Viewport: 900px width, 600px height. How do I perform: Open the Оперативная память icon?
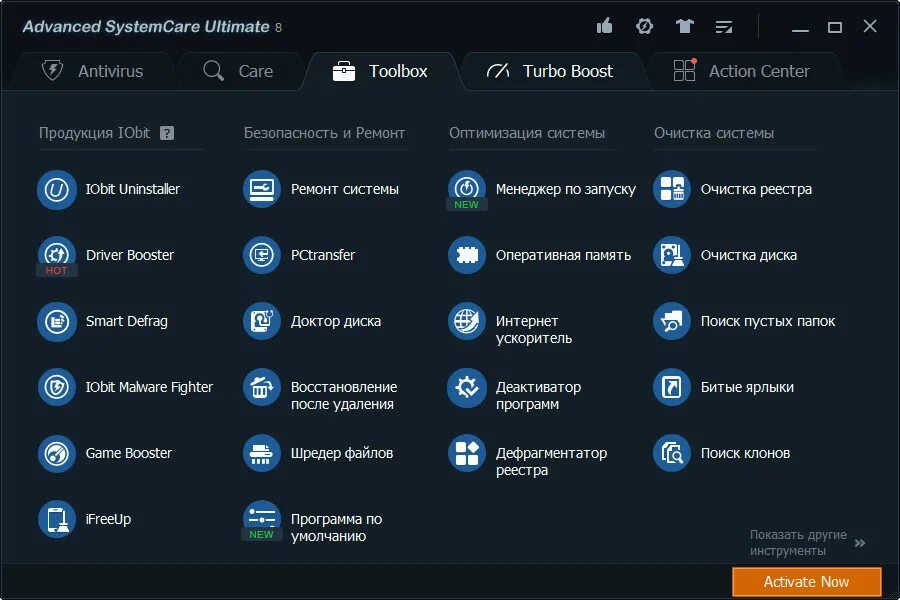467,256
